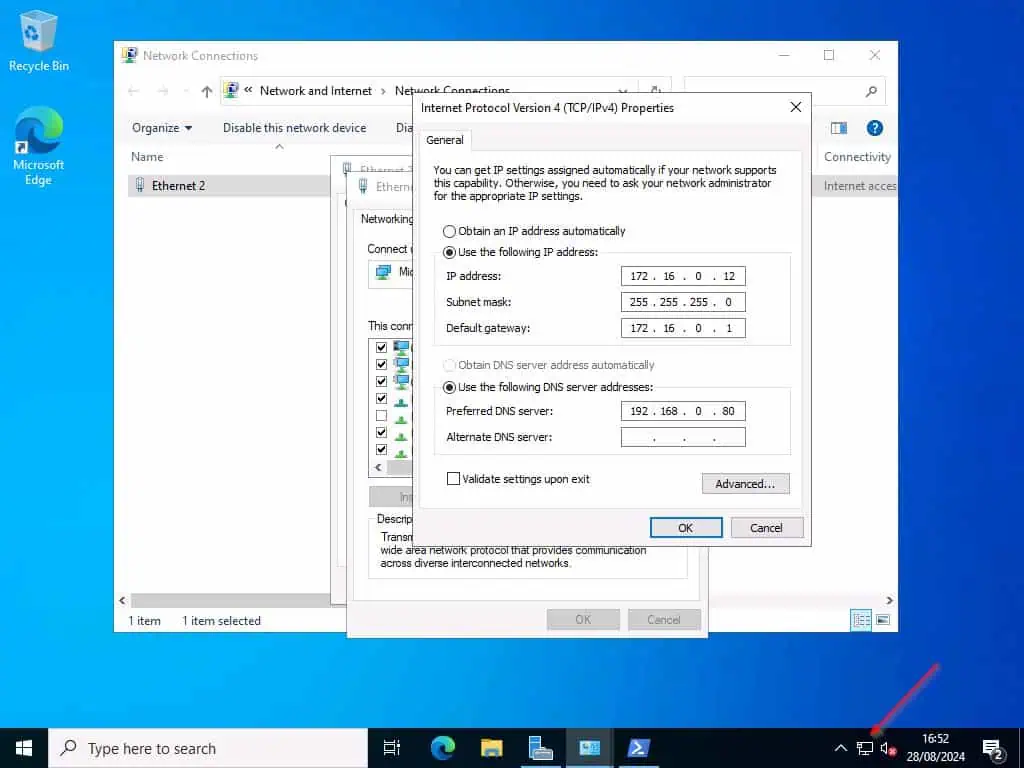Click the Connectivity column header
Image resolution: width=1024 pixels, height=768 pixels.
pos(857,157)
